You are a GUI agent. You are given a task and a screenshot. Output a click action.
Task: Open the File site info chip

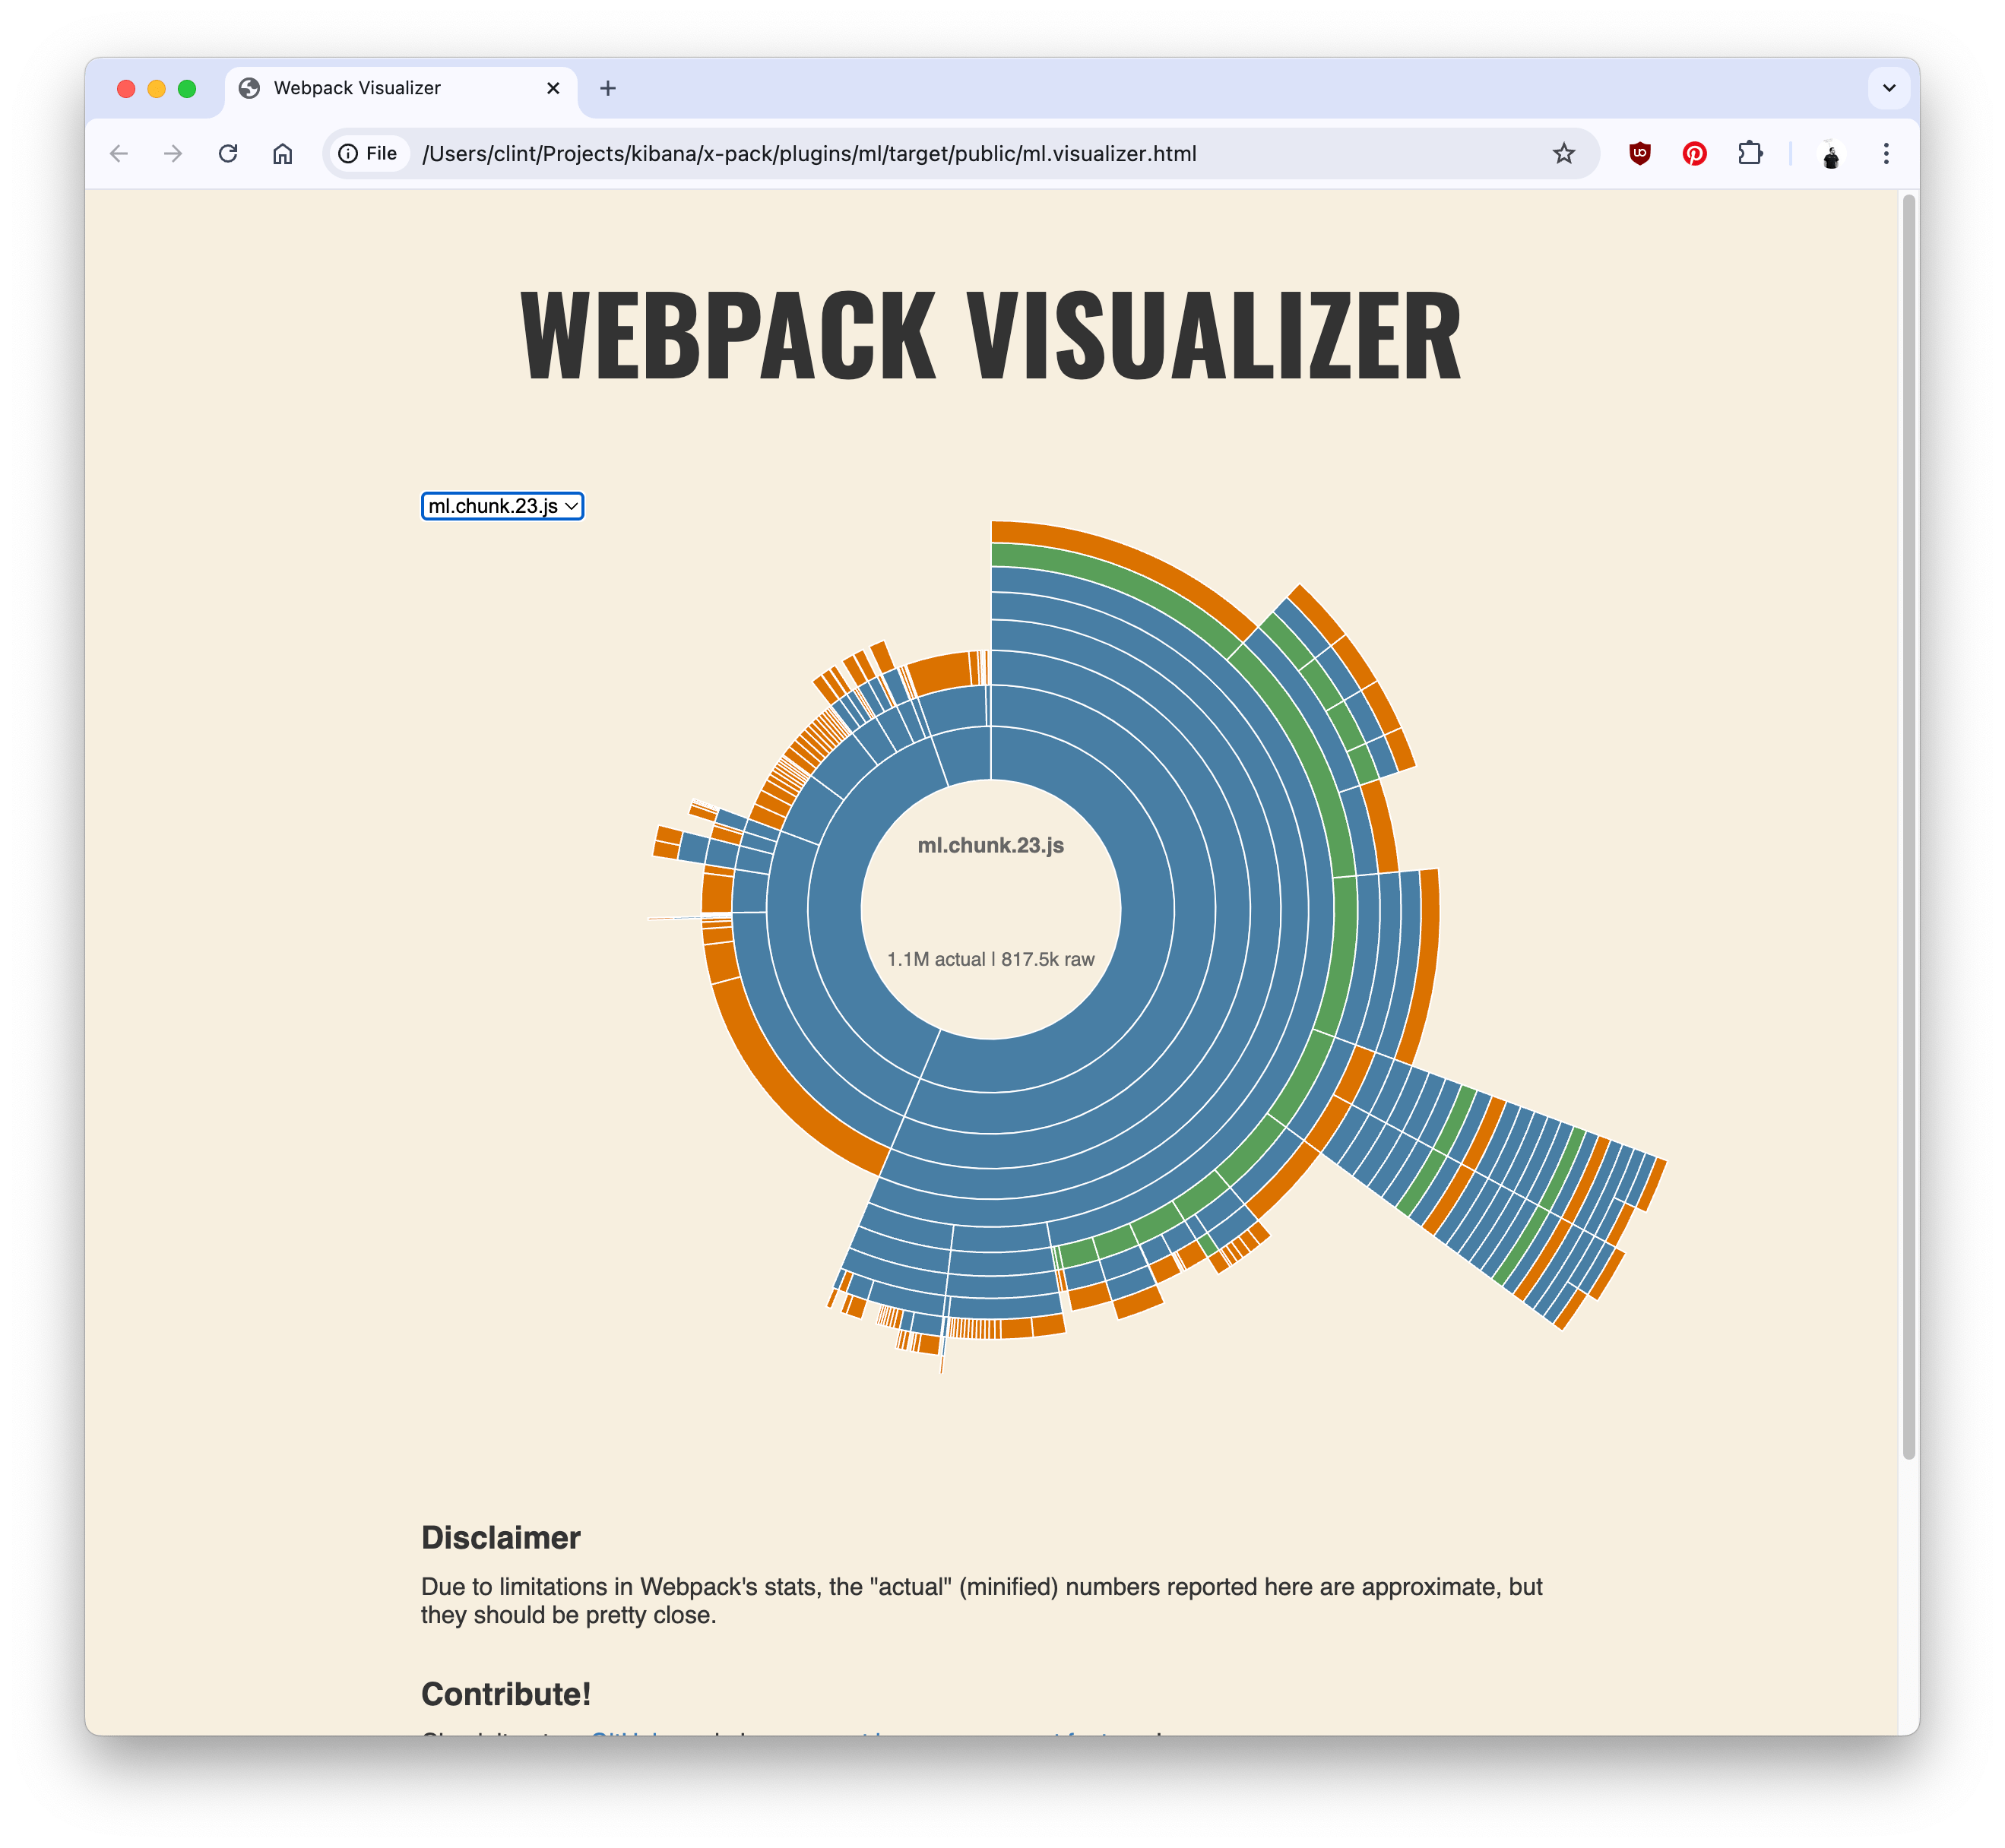[368, 154]
